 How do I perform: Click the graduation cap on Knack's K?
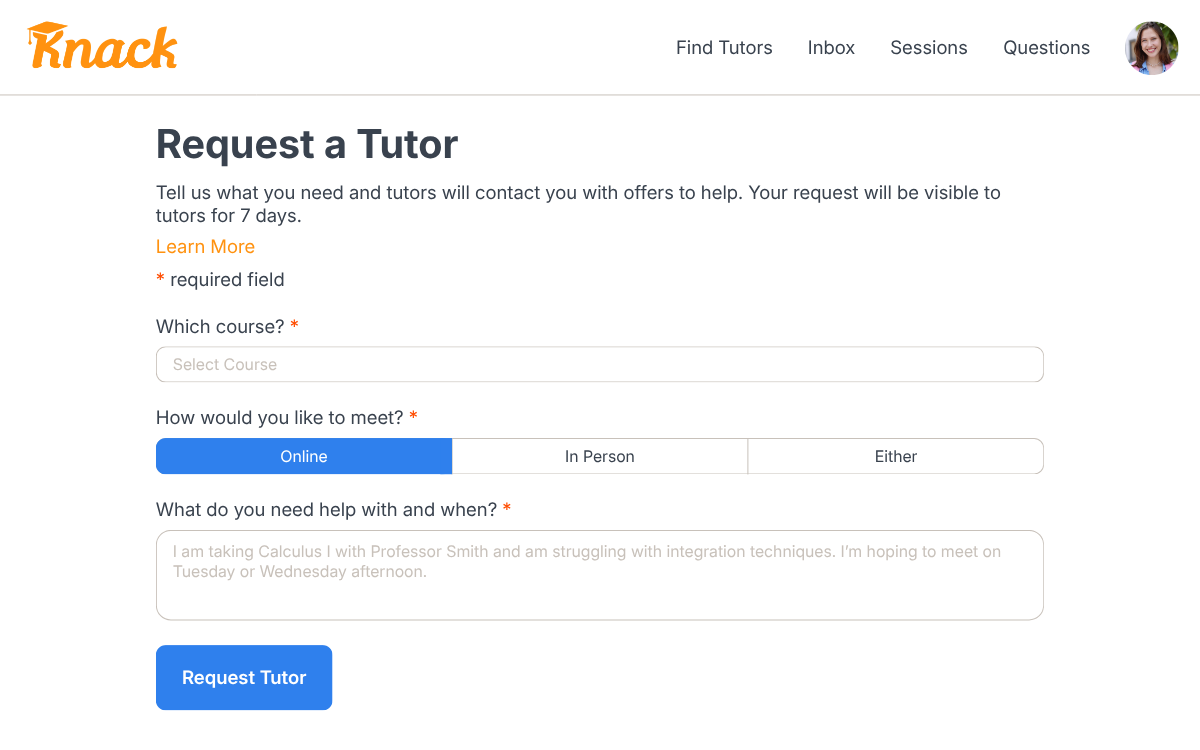(46, 33)
